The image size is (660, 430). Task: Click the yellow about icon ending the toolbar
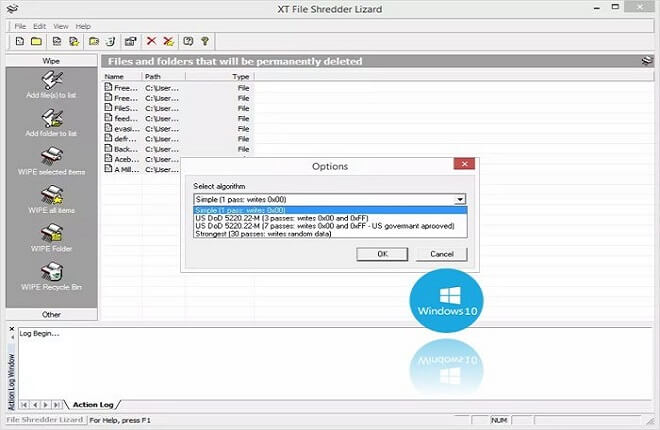[205, 41]
